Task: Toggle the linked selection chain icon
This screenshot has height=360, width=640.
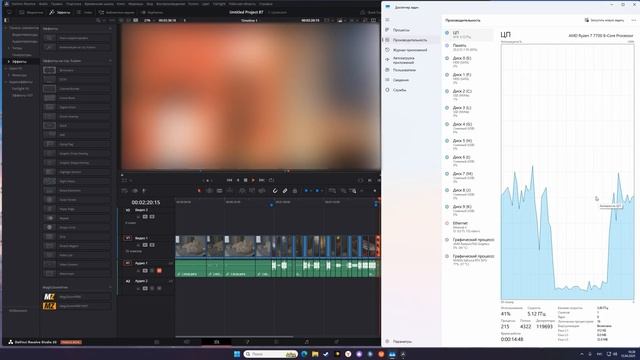Action: pos(285,191)
